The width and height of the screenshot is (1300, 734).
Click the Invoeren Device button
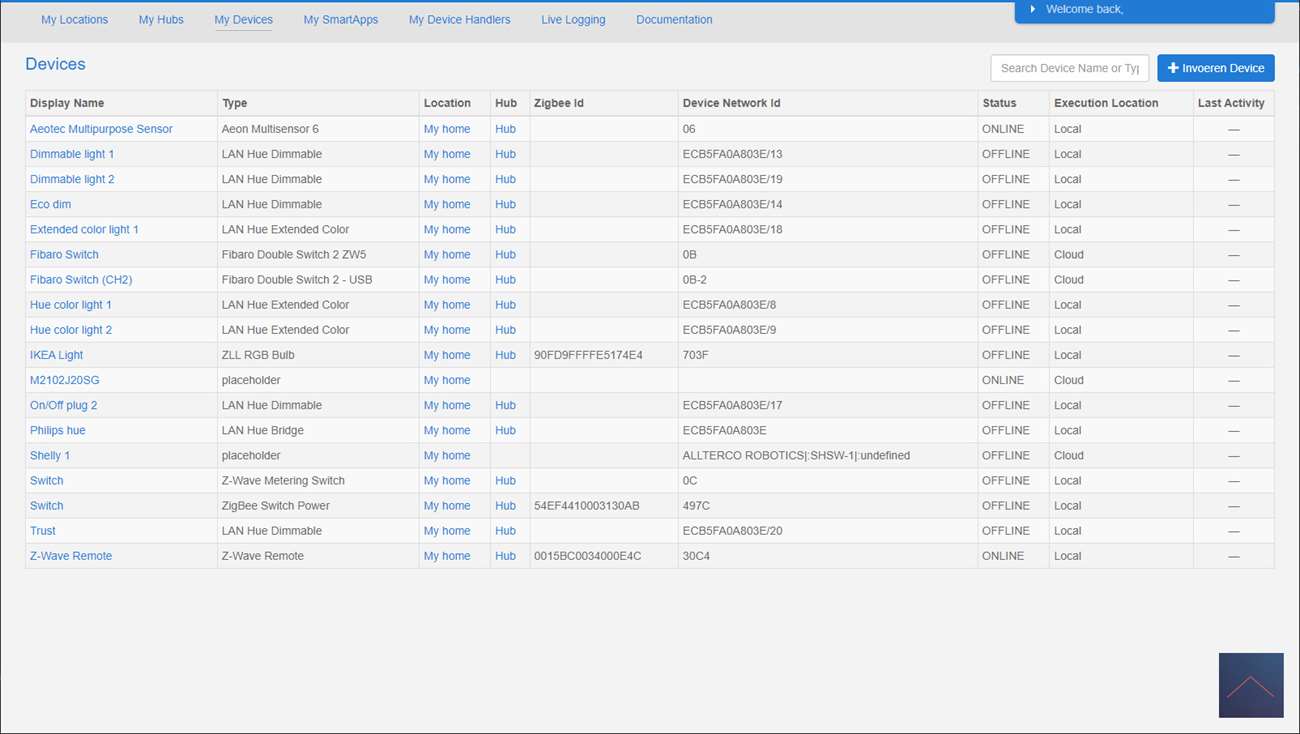tap(1215, 68)
